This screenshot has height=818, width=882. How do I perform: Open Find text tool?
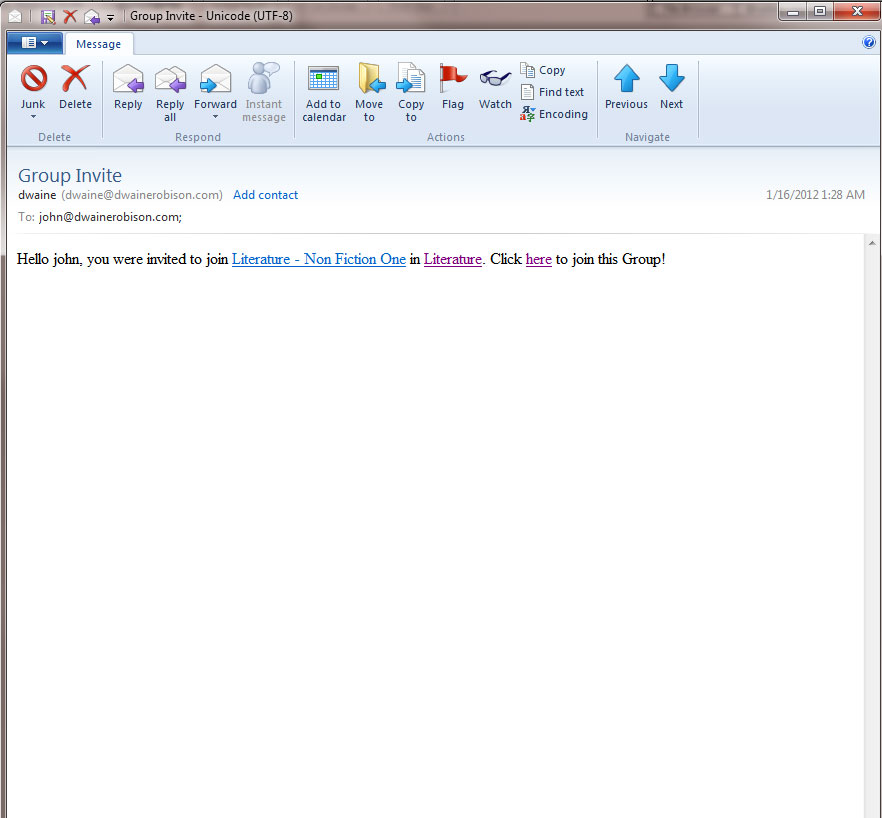point(552,92)
